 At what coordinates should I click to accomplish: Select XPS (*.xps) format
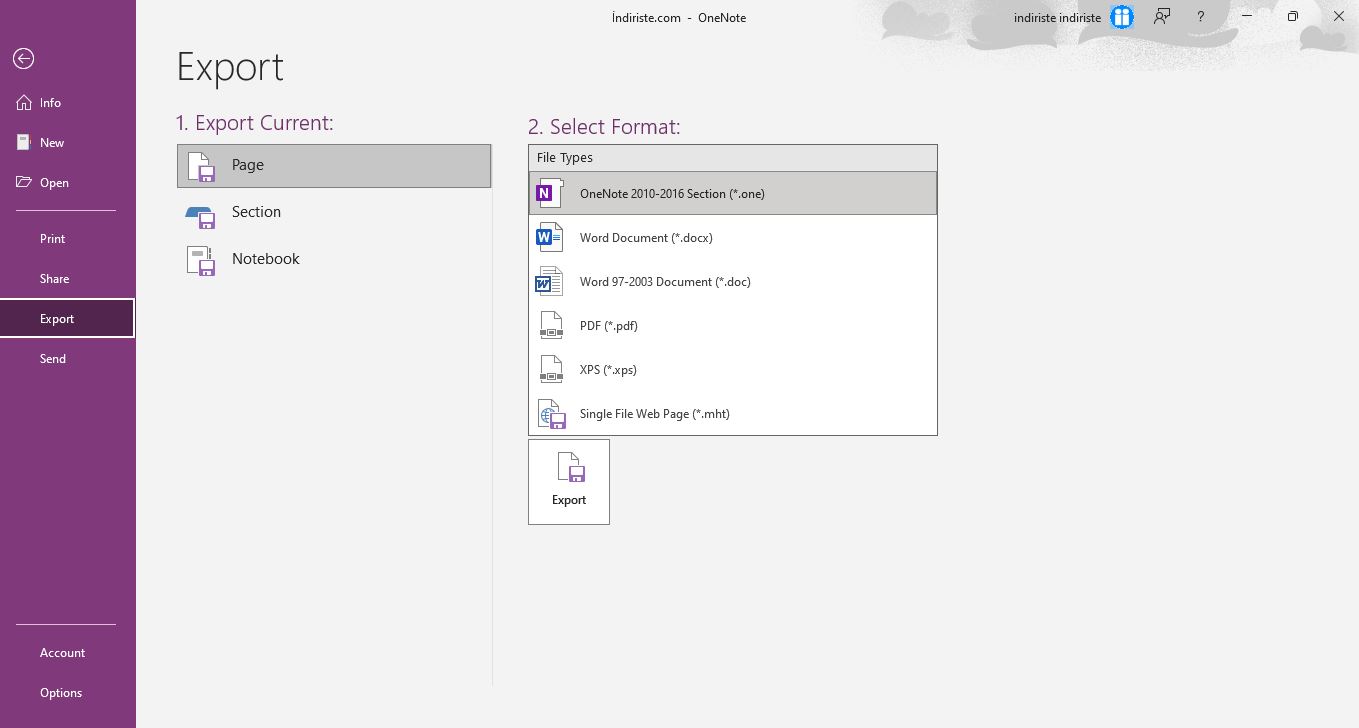tap(733, 370)
